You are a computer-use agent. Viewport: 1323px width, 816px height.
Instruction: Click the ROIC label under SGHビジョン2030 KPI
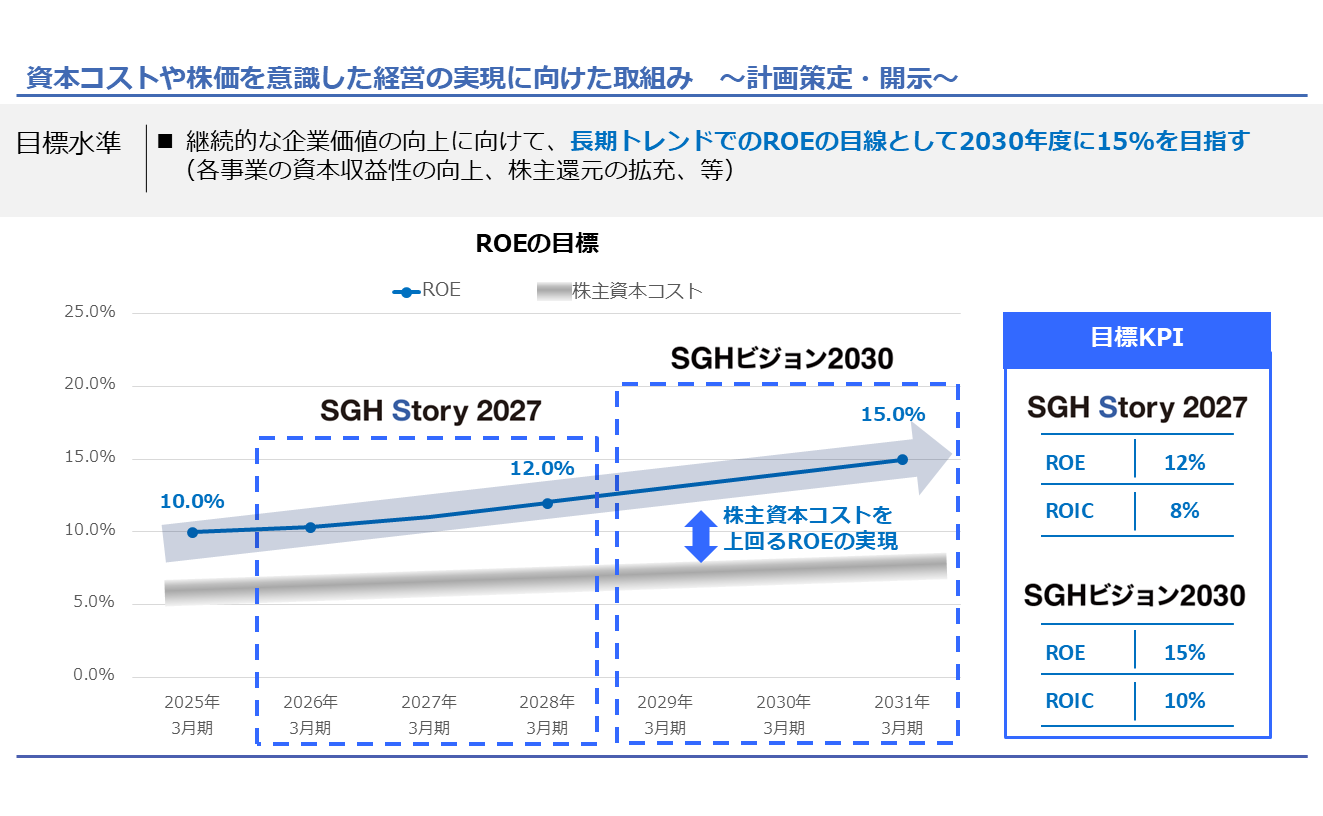coord(1070,701)
